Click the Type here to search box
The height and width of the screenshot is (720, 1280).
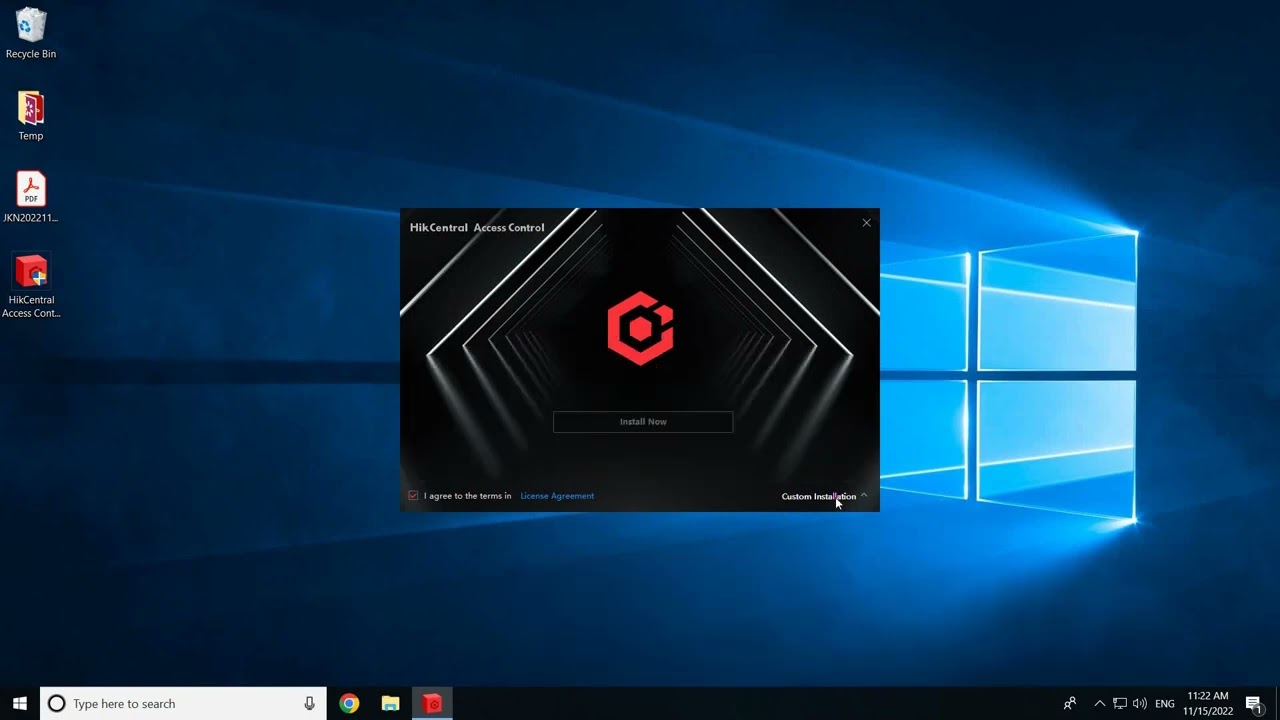point(183,704)
